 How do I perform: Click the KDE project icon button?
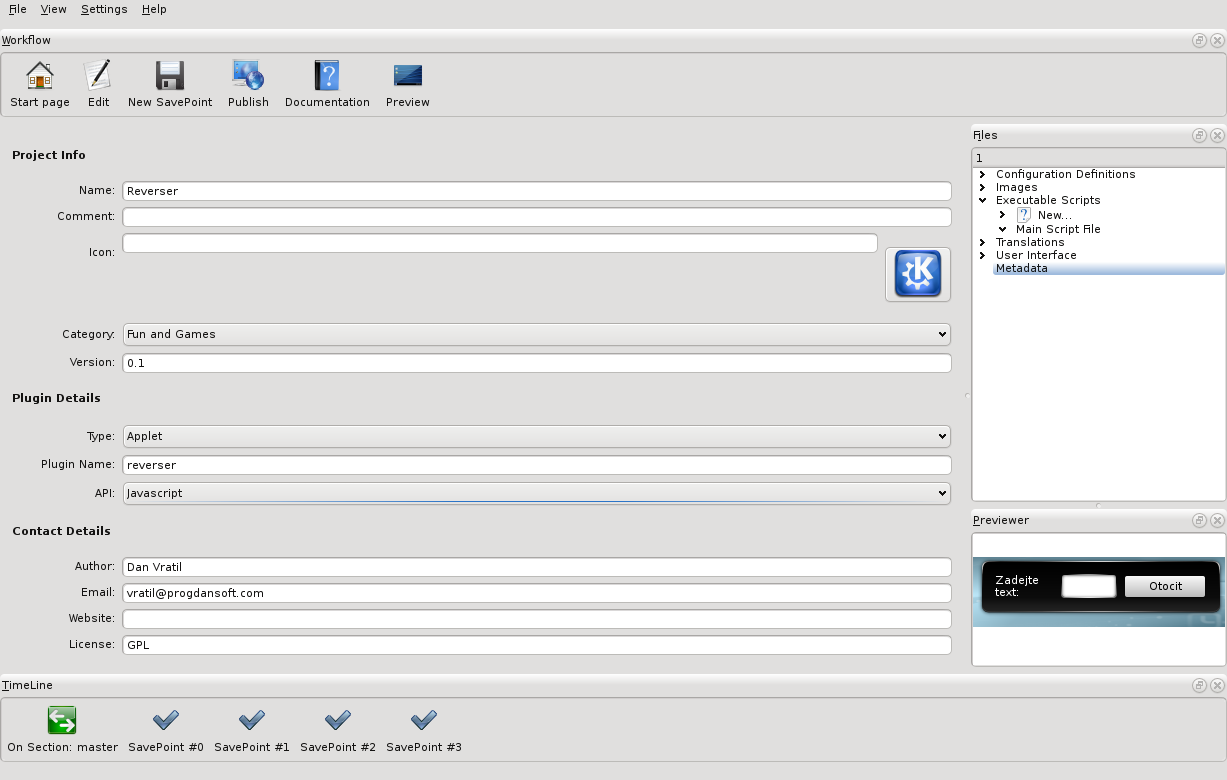click(x=917, y=274)
